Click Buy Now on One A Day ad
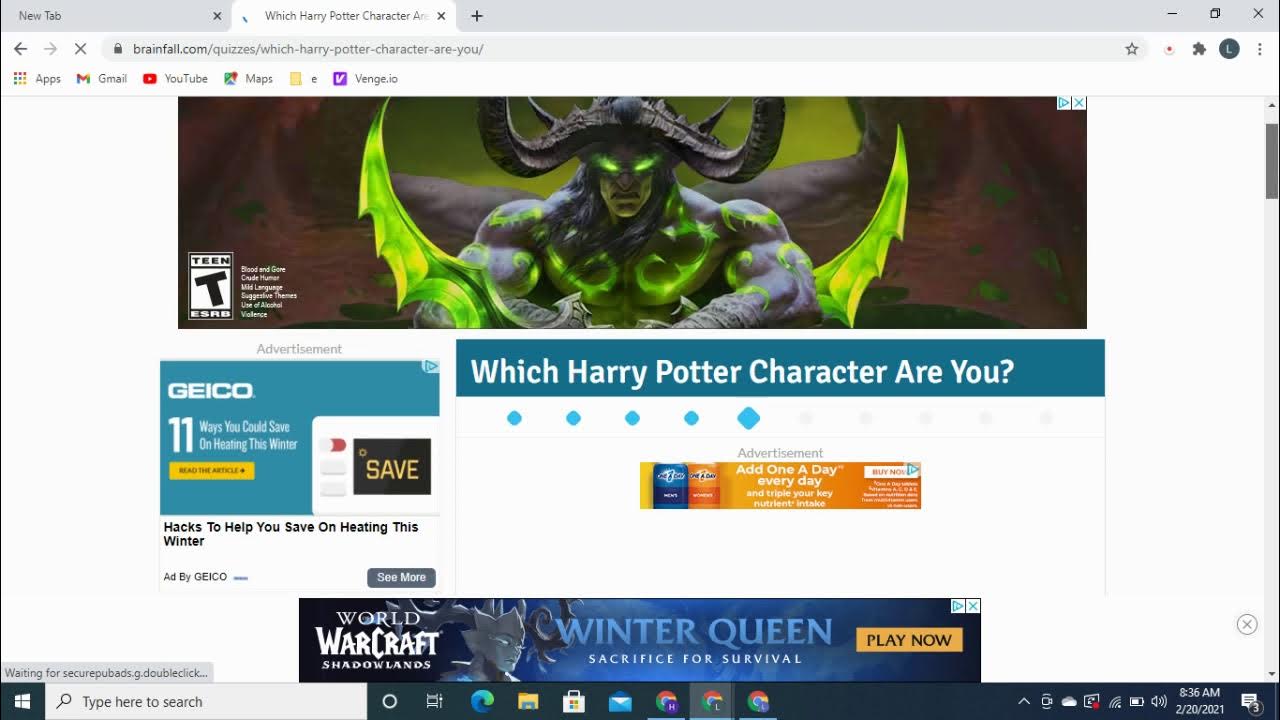The width and height of the screenshot is (1280, 720). 887,472
